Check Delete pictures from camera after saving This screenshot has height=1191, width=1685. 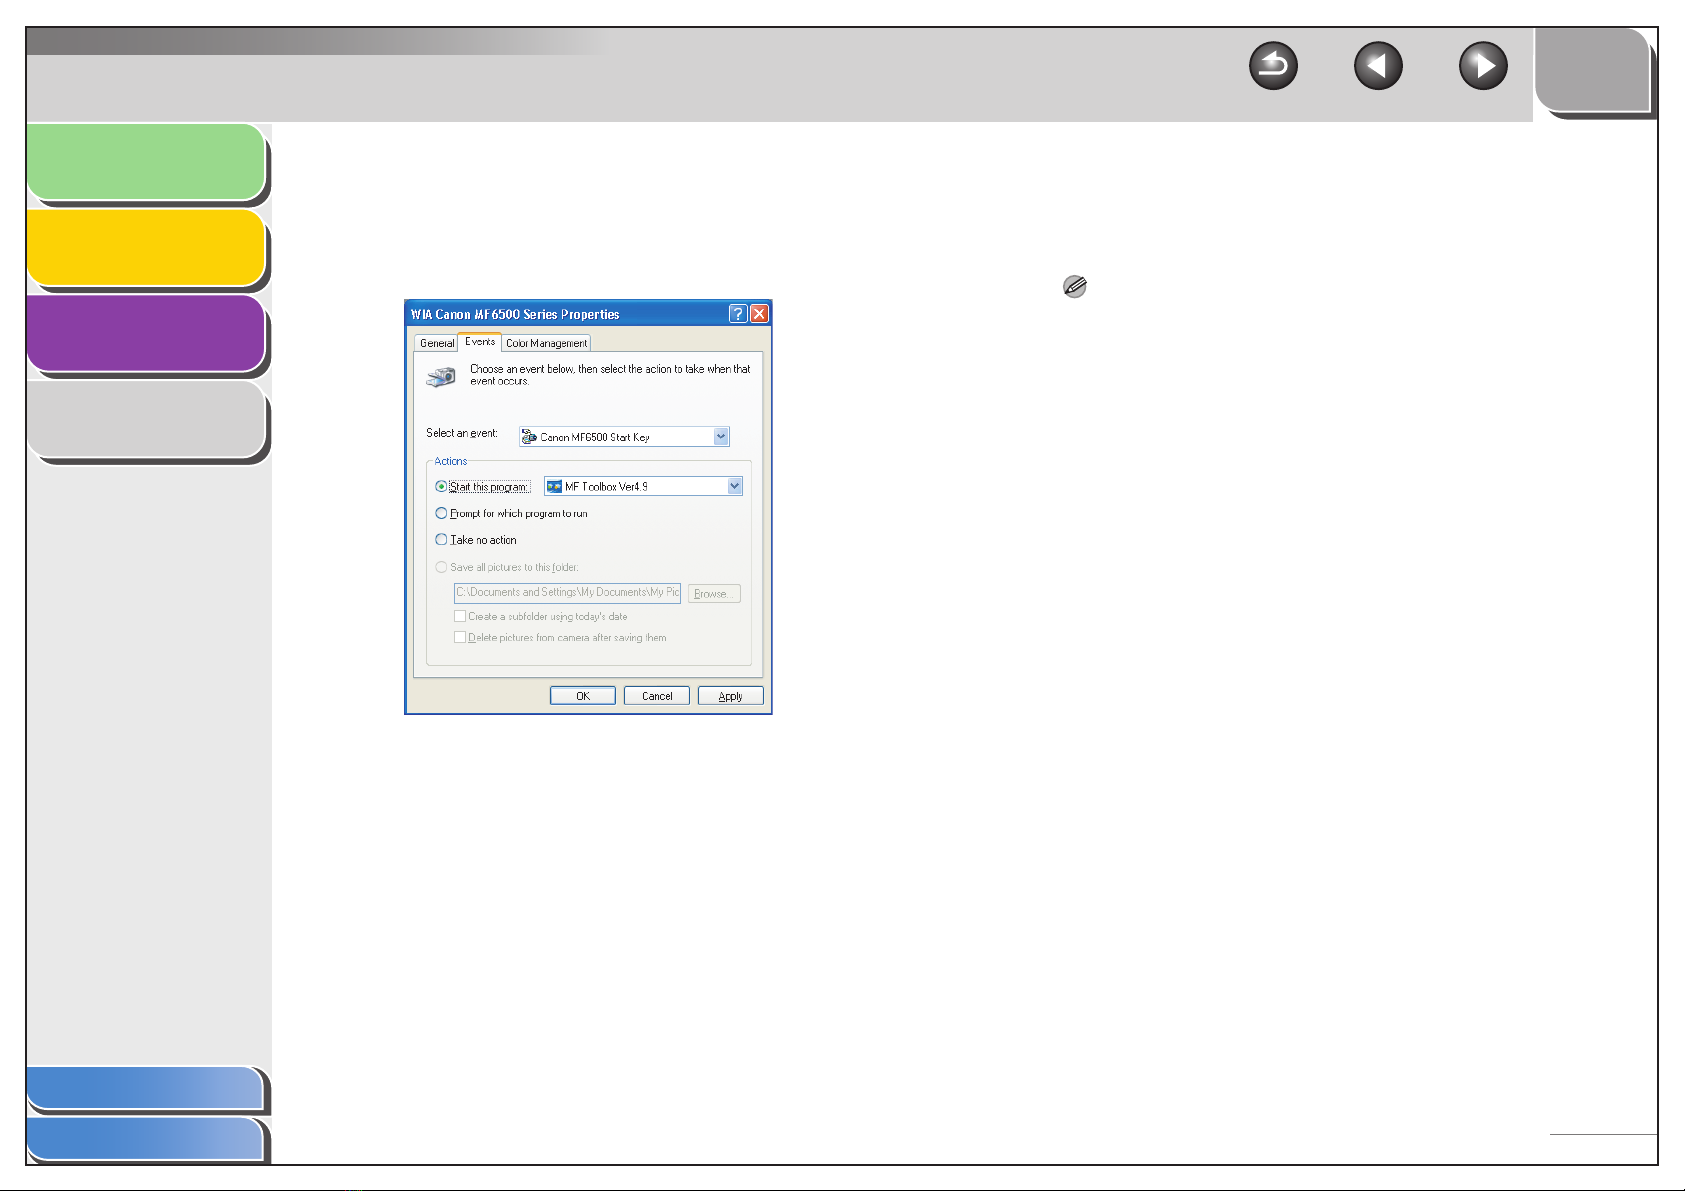[x=460, y=637]
